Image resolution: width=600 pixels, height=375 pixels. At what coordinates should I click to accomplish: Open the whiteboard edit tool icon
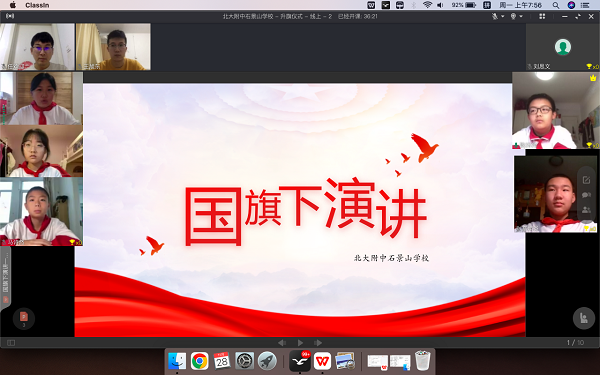pyautogui.click(x=586, y=180)
